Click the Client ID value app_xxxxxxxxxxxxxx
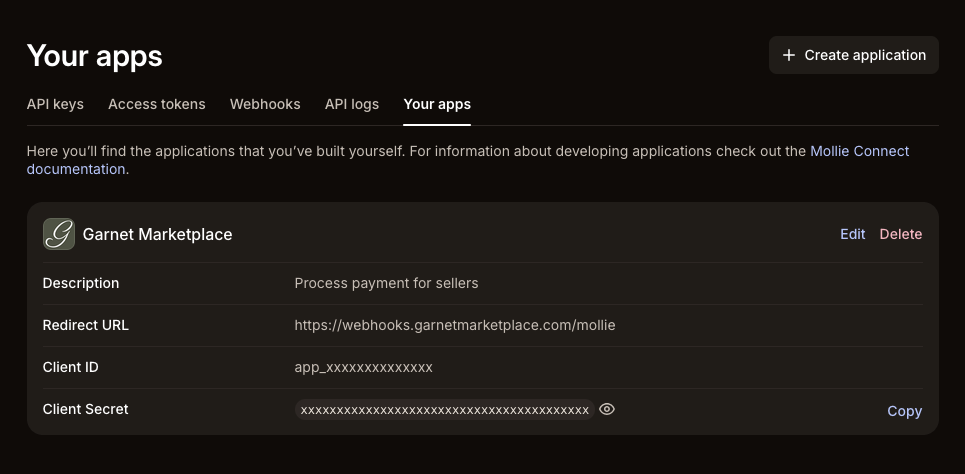Viewport: 965px width, 474px height. (364, 368)
